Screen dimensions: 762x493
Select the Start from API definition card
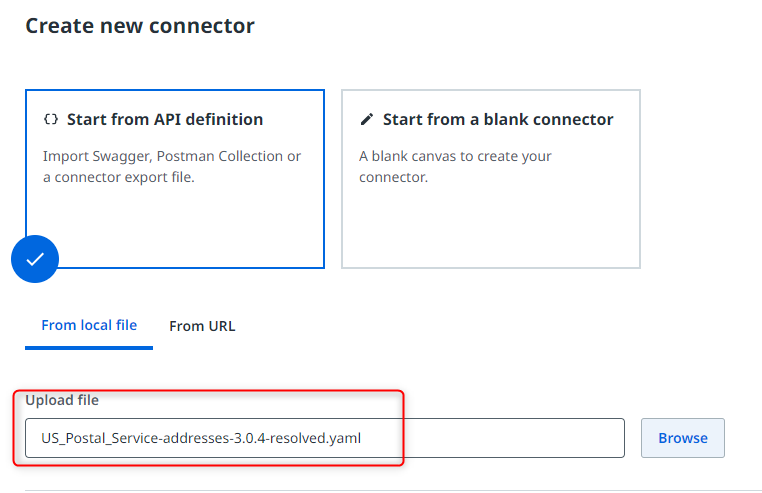(x=175, y=179)
